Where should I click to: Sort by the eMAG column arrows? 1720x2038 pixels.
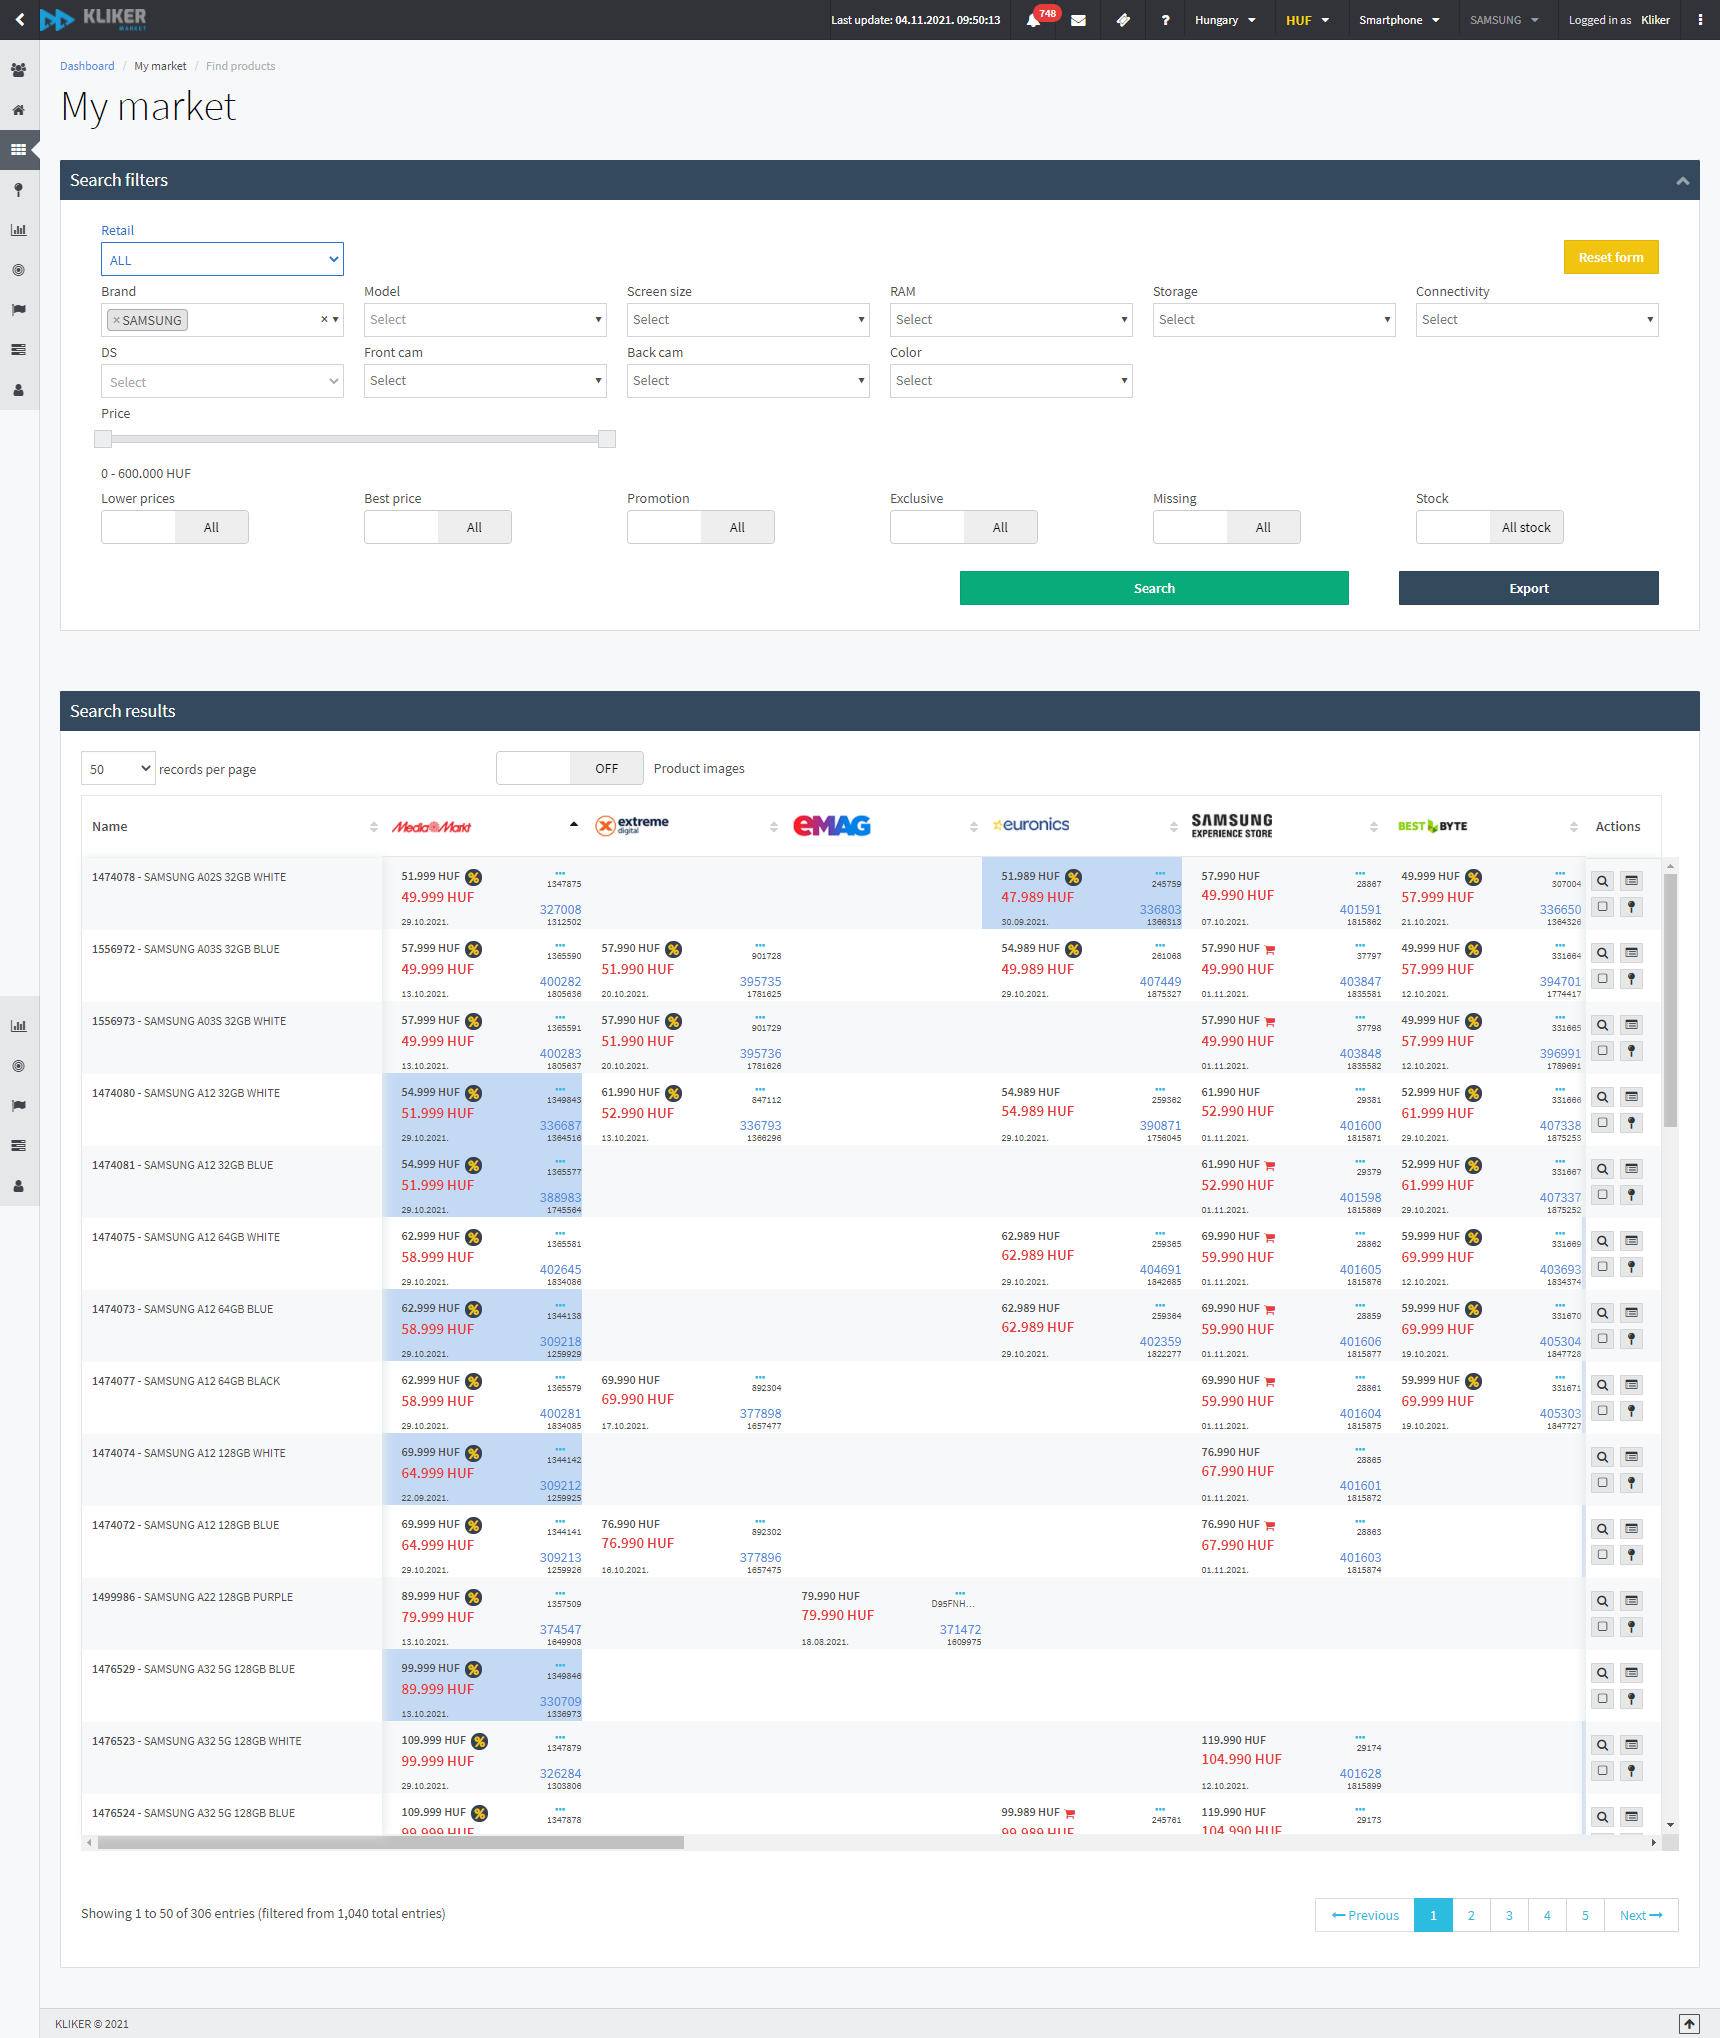pyautogui.click(x=973, y=827)
